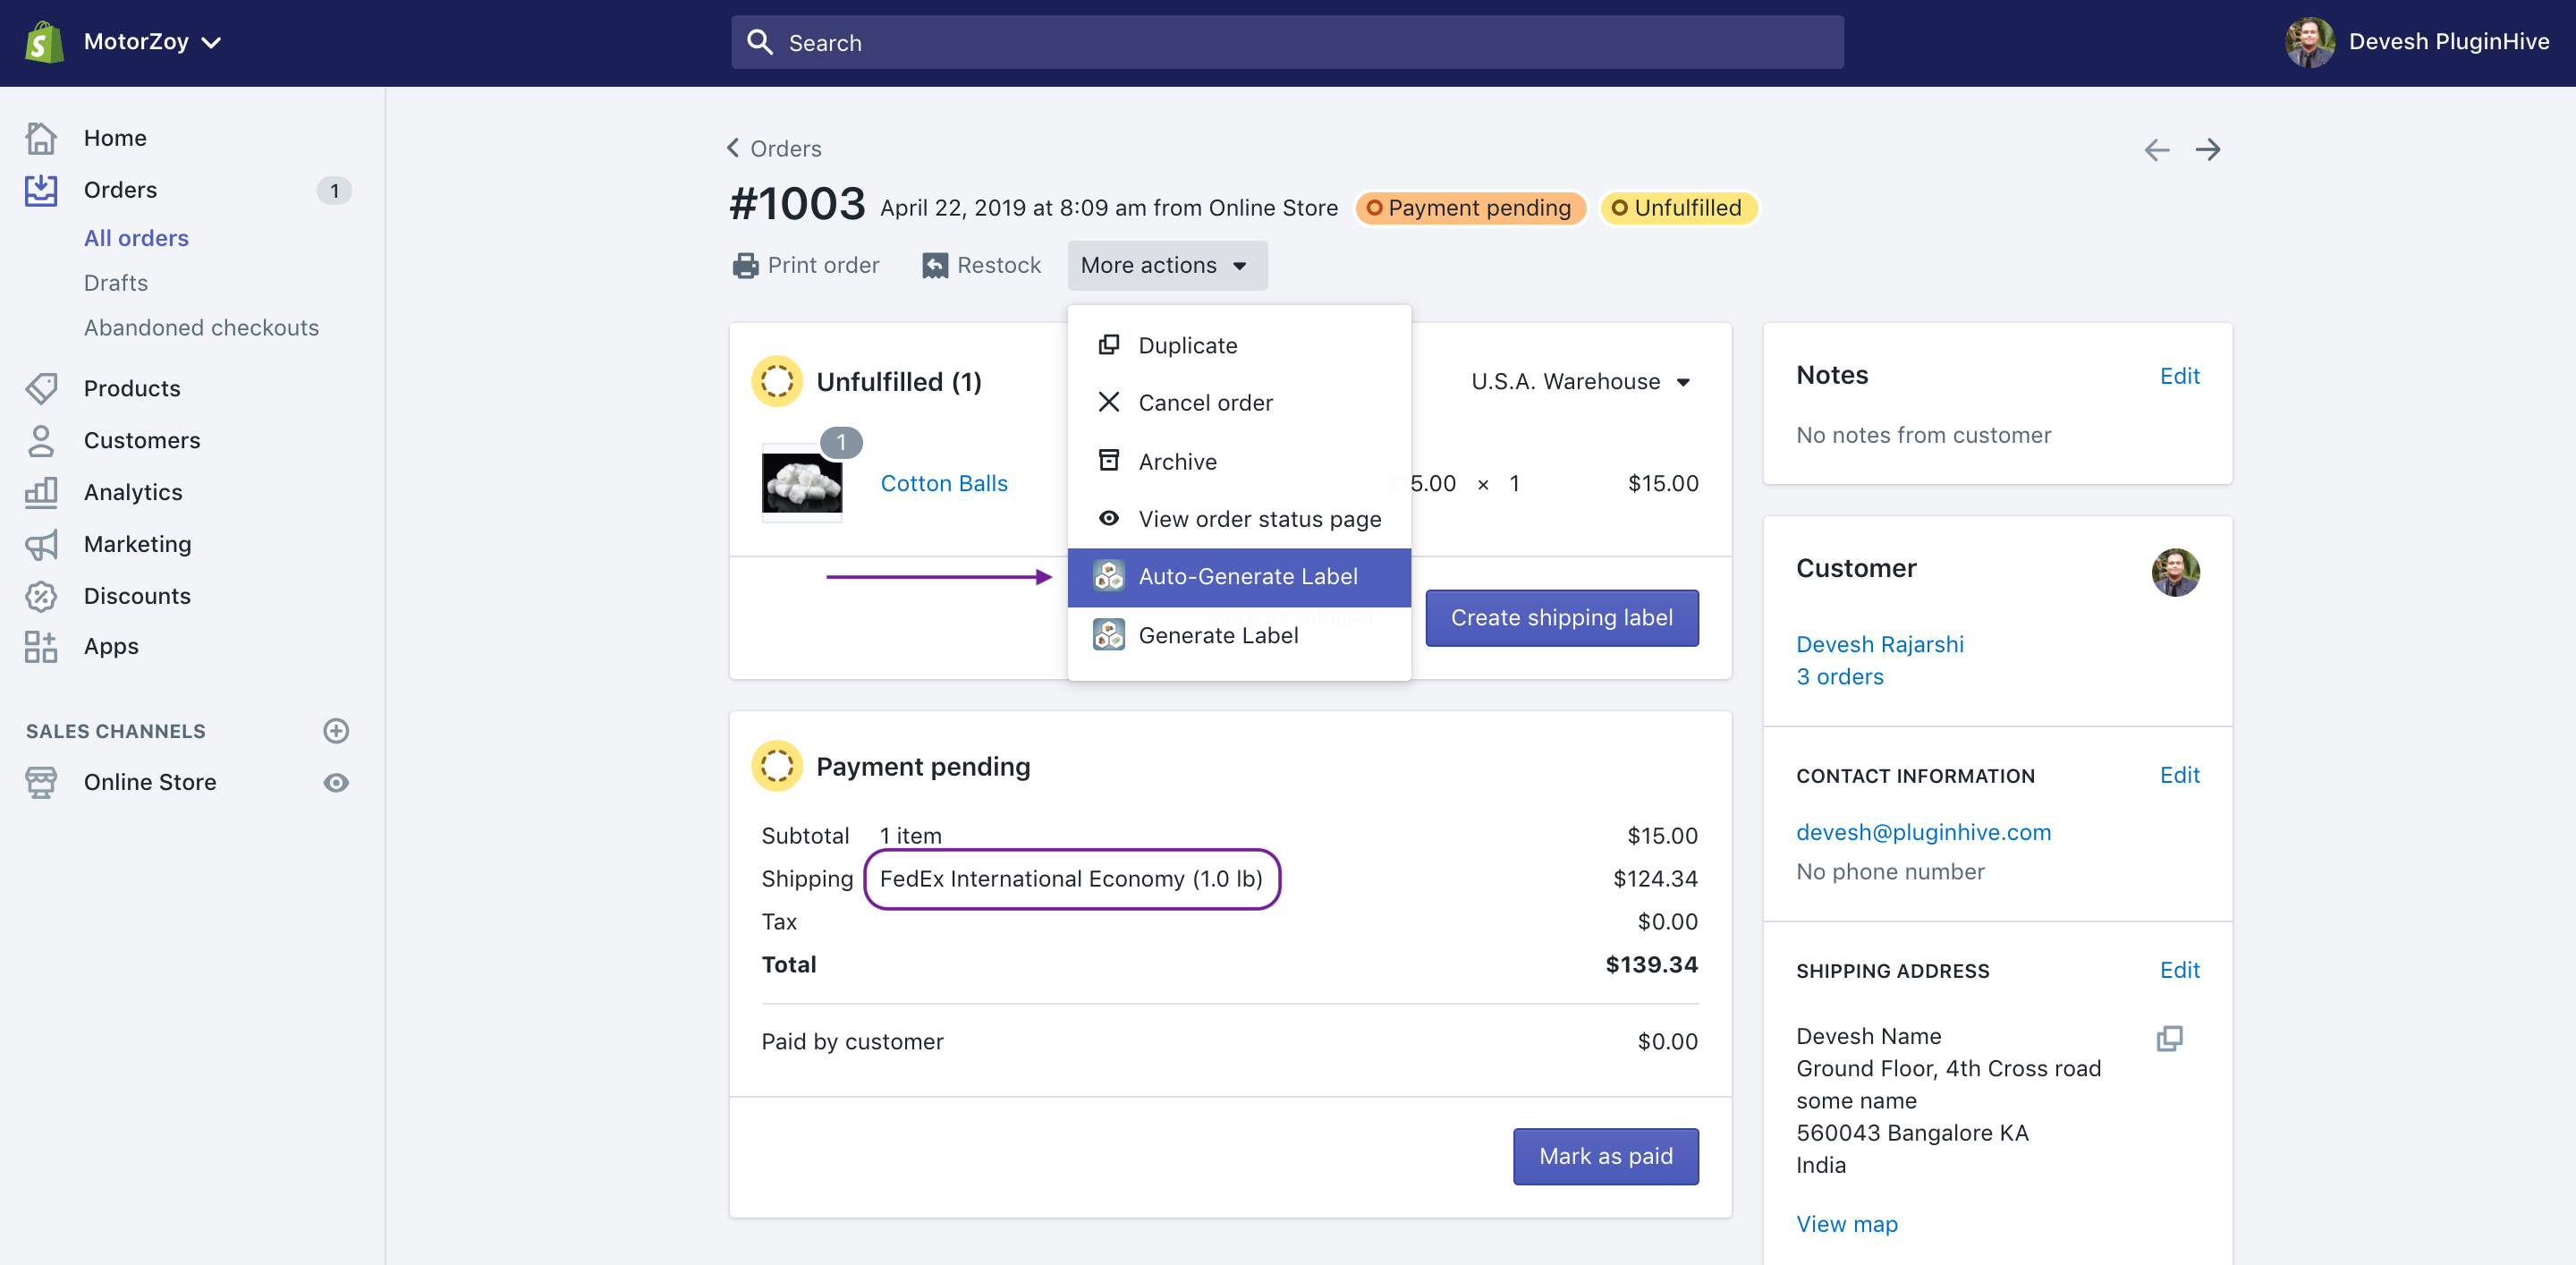
Task: Choose Cancel order from the menu
Action: [x=1205, y=403]
